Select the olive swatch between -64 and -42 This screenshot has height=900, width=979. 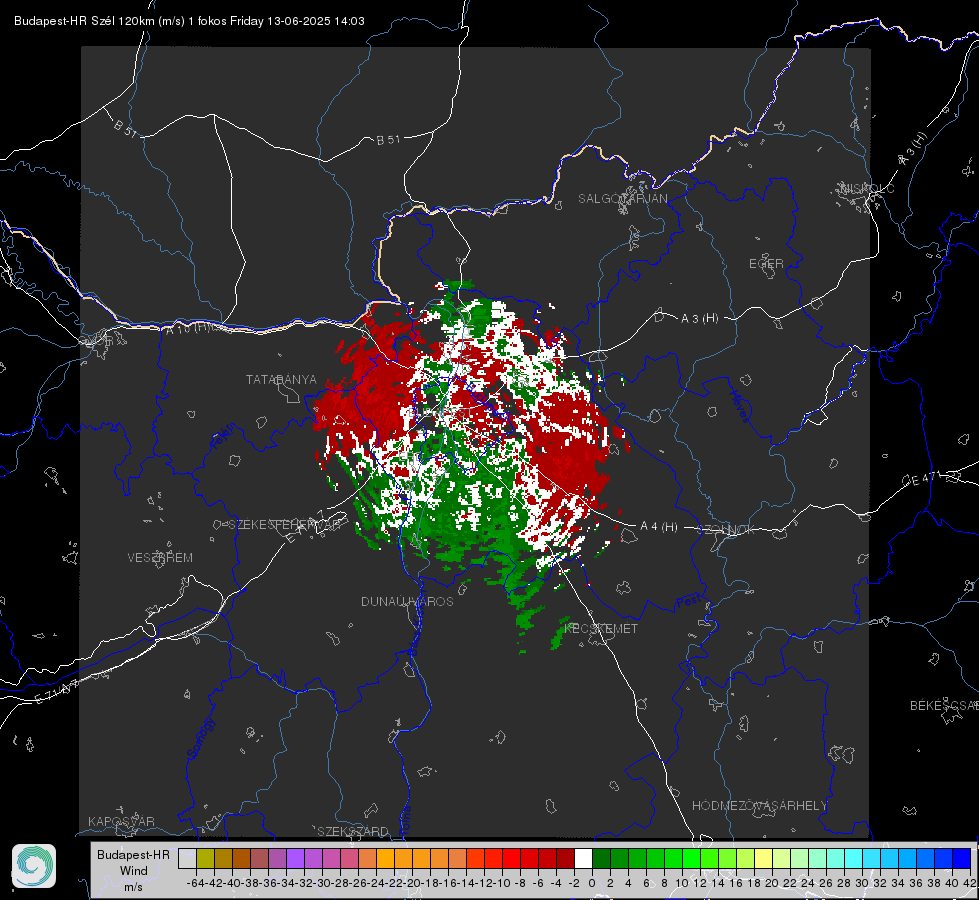[x=205, y=859]
